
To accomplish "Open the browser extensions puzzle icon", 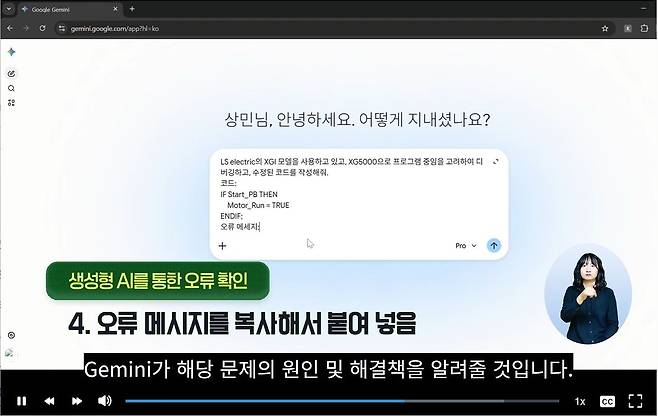I will [x=644, y=29].
